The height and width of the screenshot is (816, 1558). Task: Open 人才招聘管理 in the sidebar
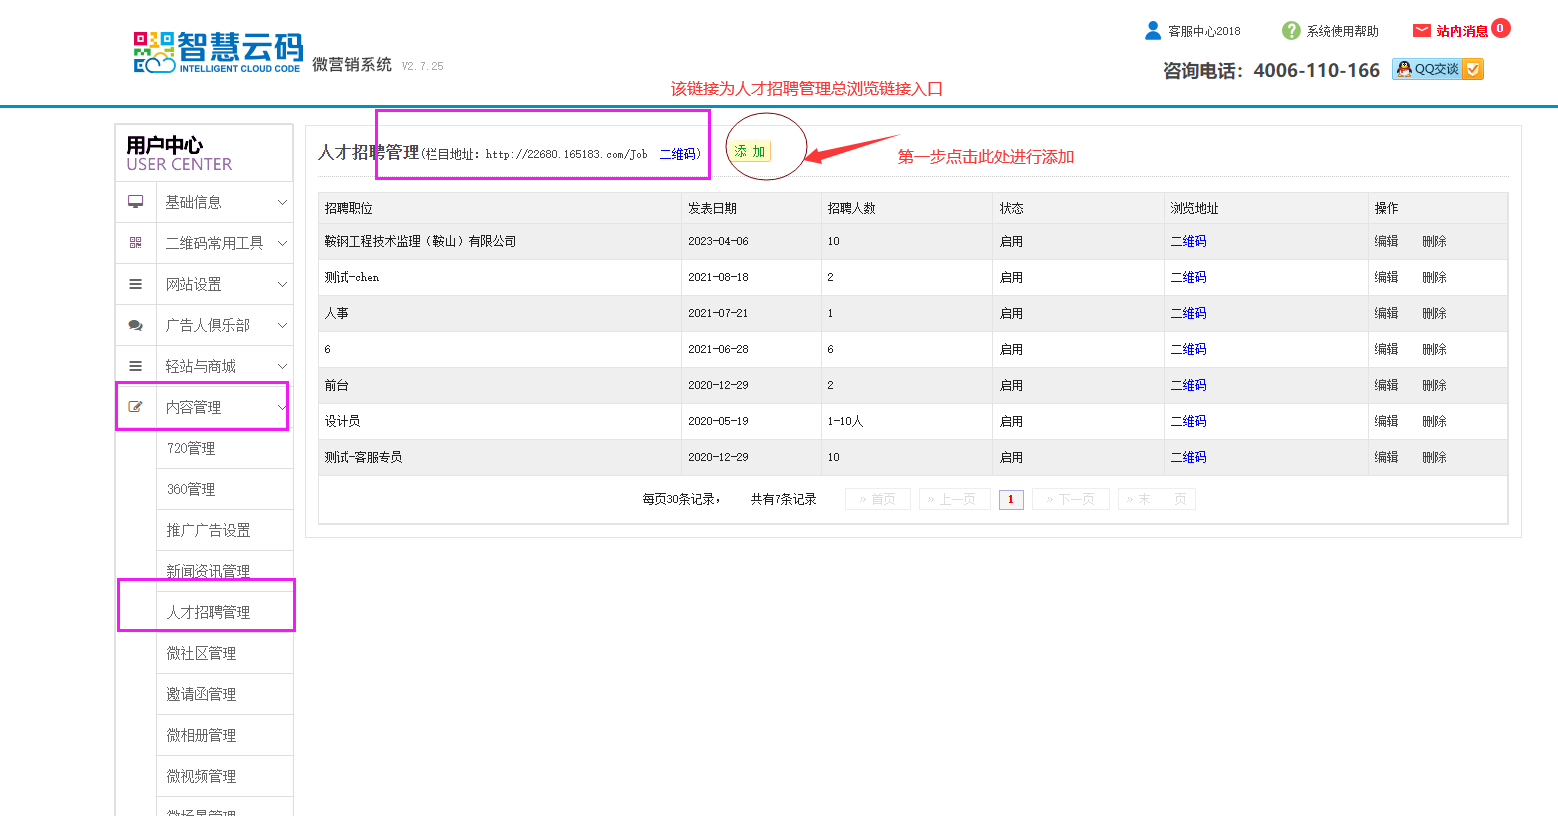click(208, 612)
